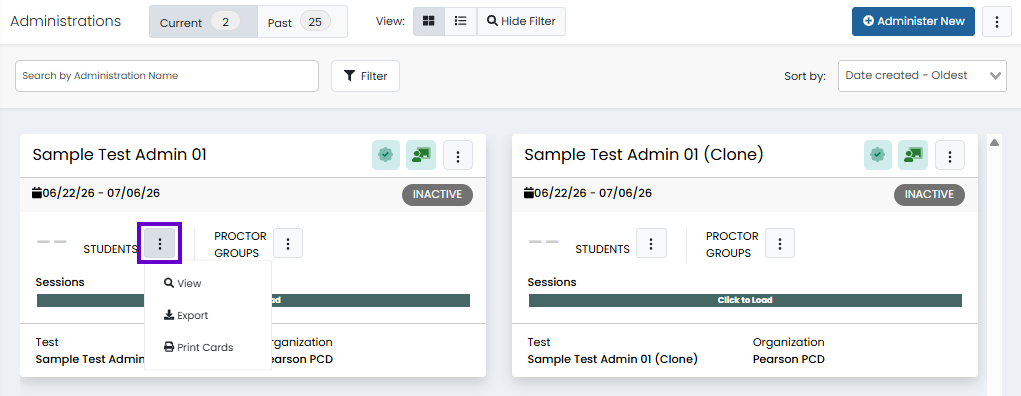Click Pearson PCD on the Clone card

pyautogui.click(x=789, y=359)
